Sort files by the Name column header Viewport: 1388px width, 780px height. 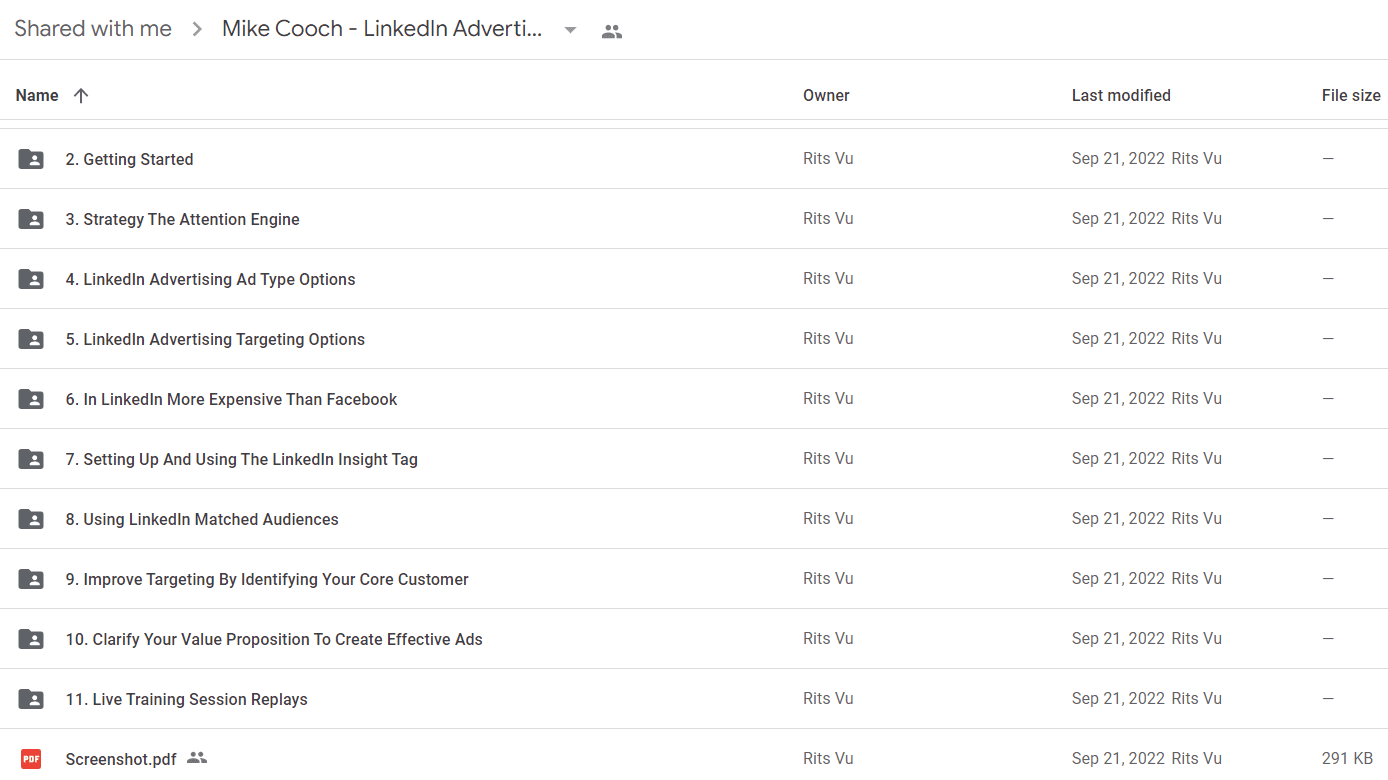tap(37, 95)
